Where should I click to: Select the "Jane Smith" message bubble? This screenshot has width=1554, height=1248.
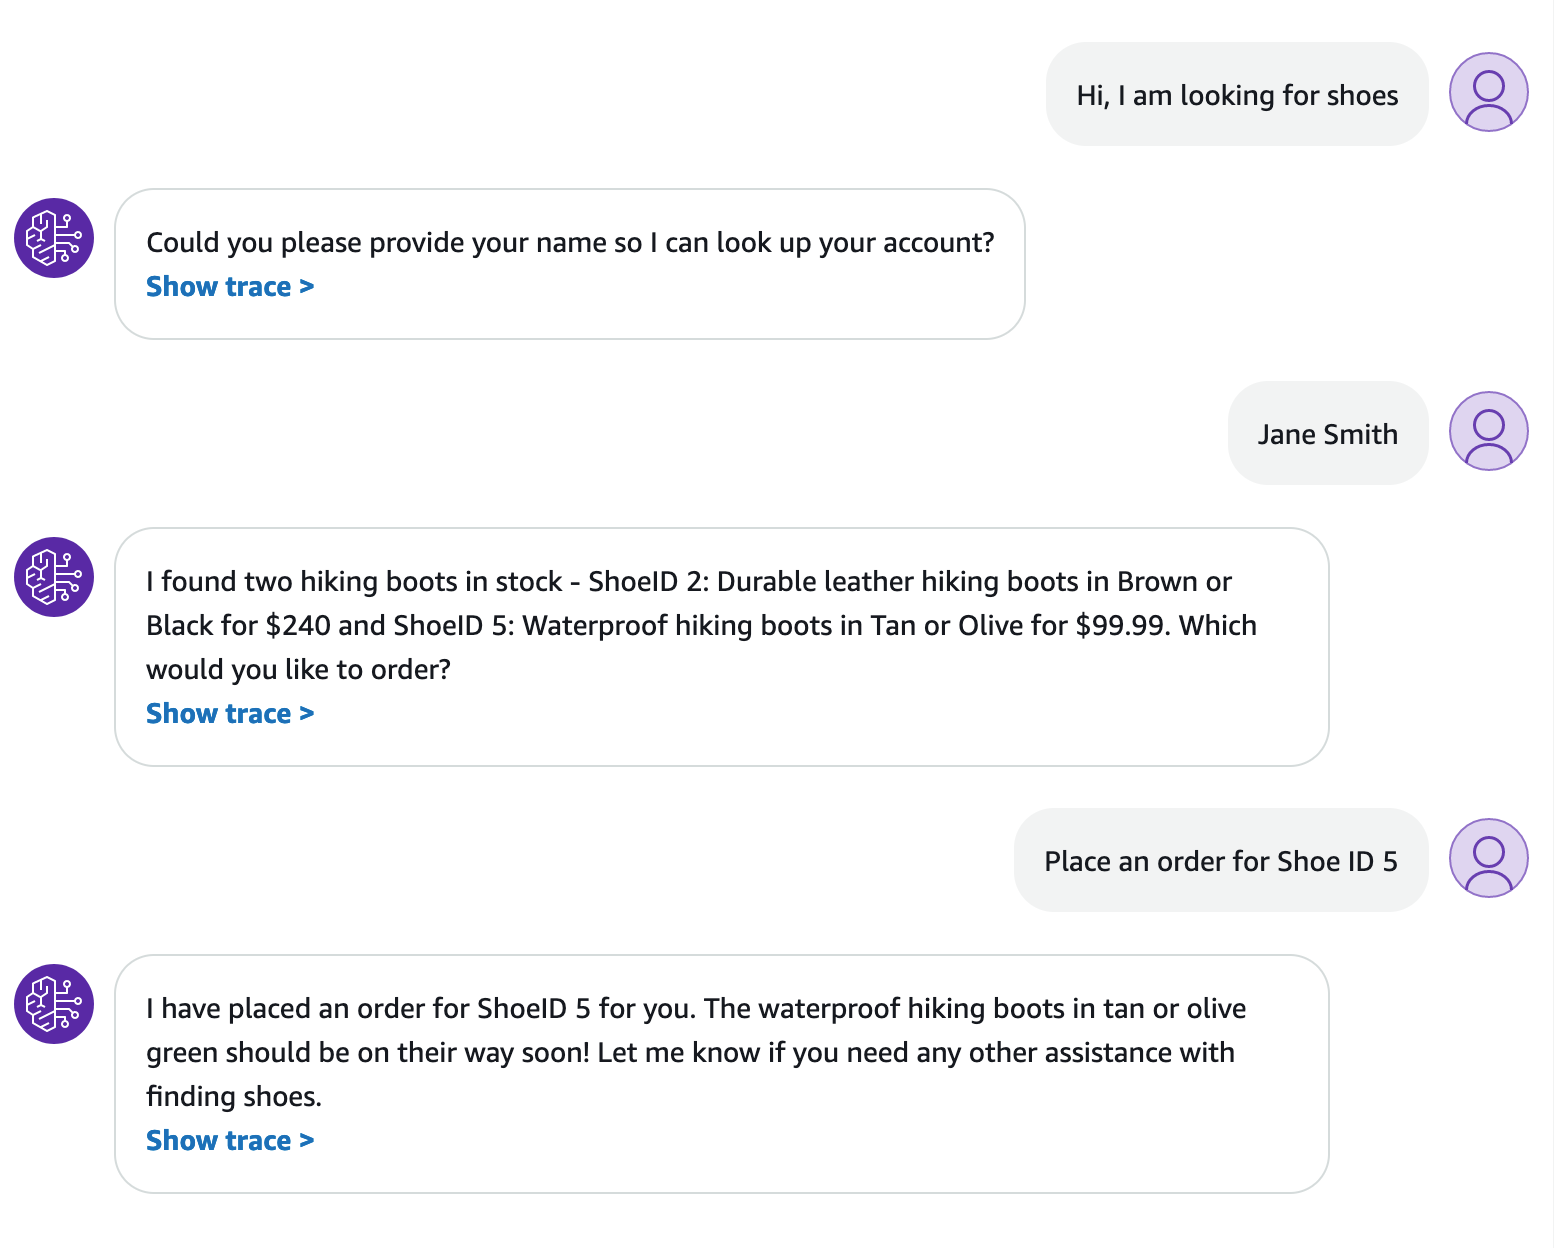click(1327, 433)
